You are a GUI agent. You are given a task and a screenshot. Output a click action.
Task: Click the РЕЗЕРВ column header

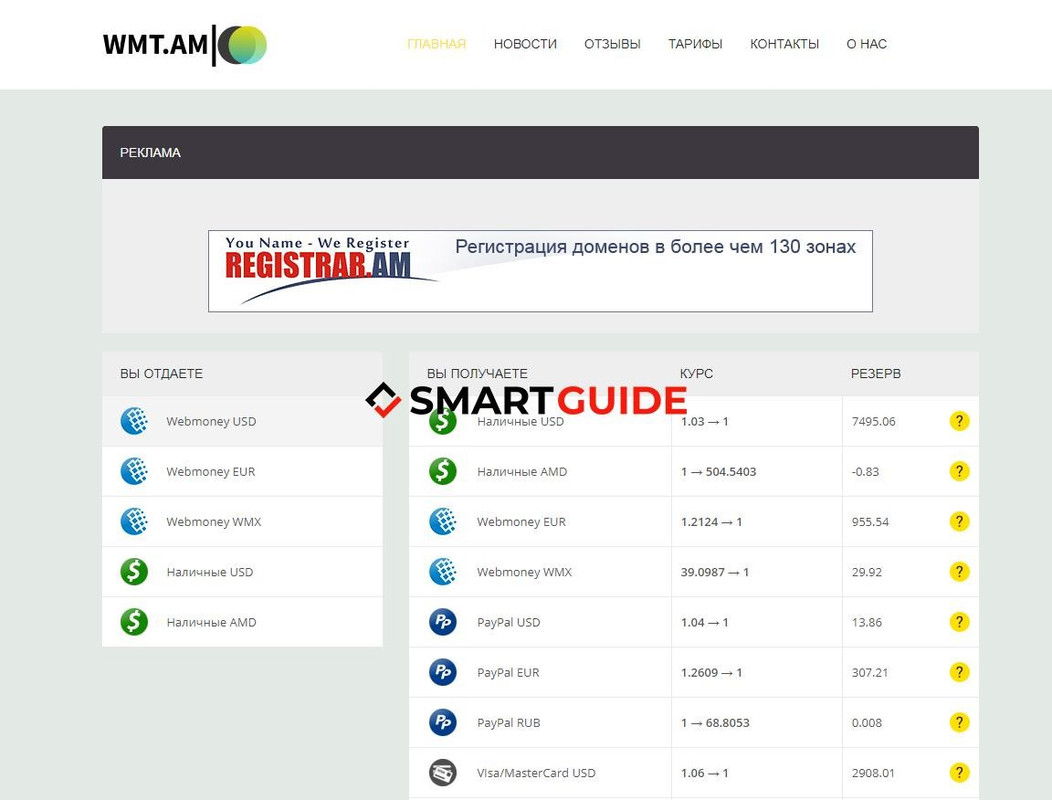[876, 374]
